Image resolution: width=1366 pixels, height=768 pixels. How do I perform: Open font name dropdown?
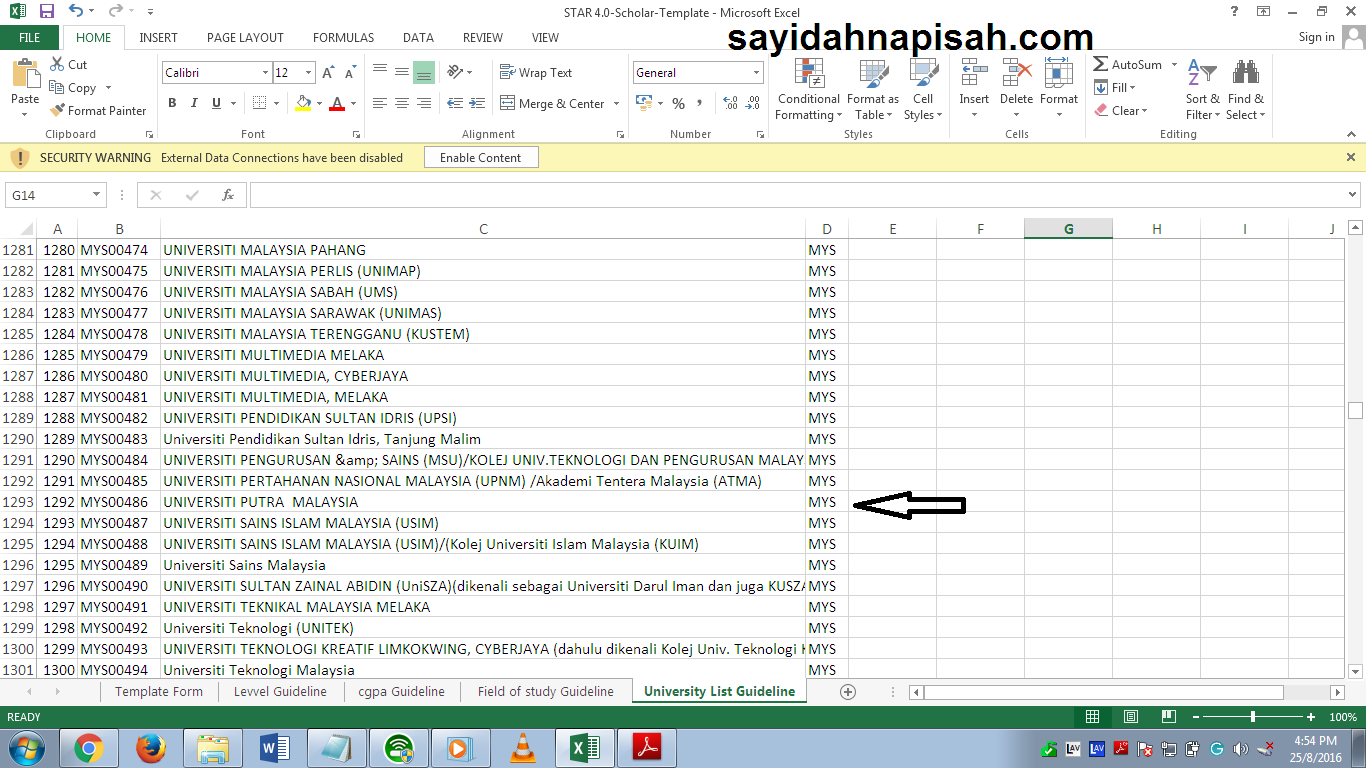[x=265, y=73]
